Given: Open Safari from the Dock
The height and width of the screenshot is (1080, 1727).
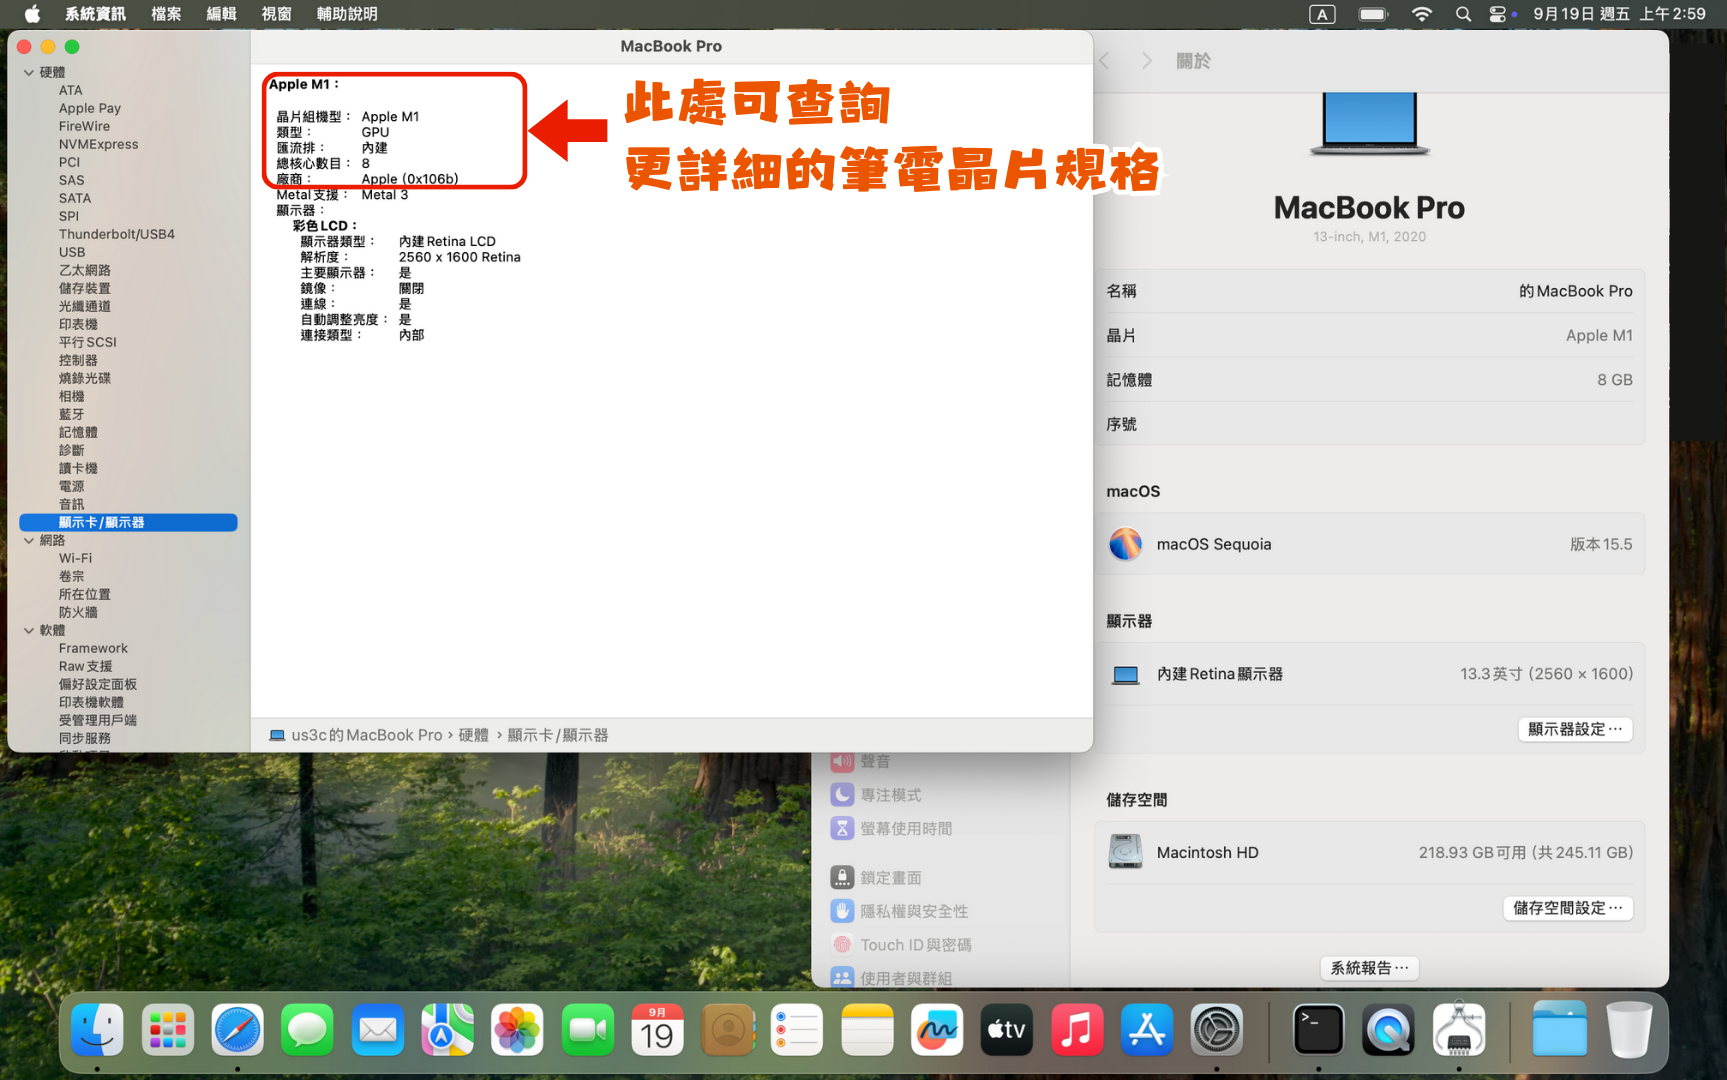Looking at the screenshot, I should (237, 1030).
